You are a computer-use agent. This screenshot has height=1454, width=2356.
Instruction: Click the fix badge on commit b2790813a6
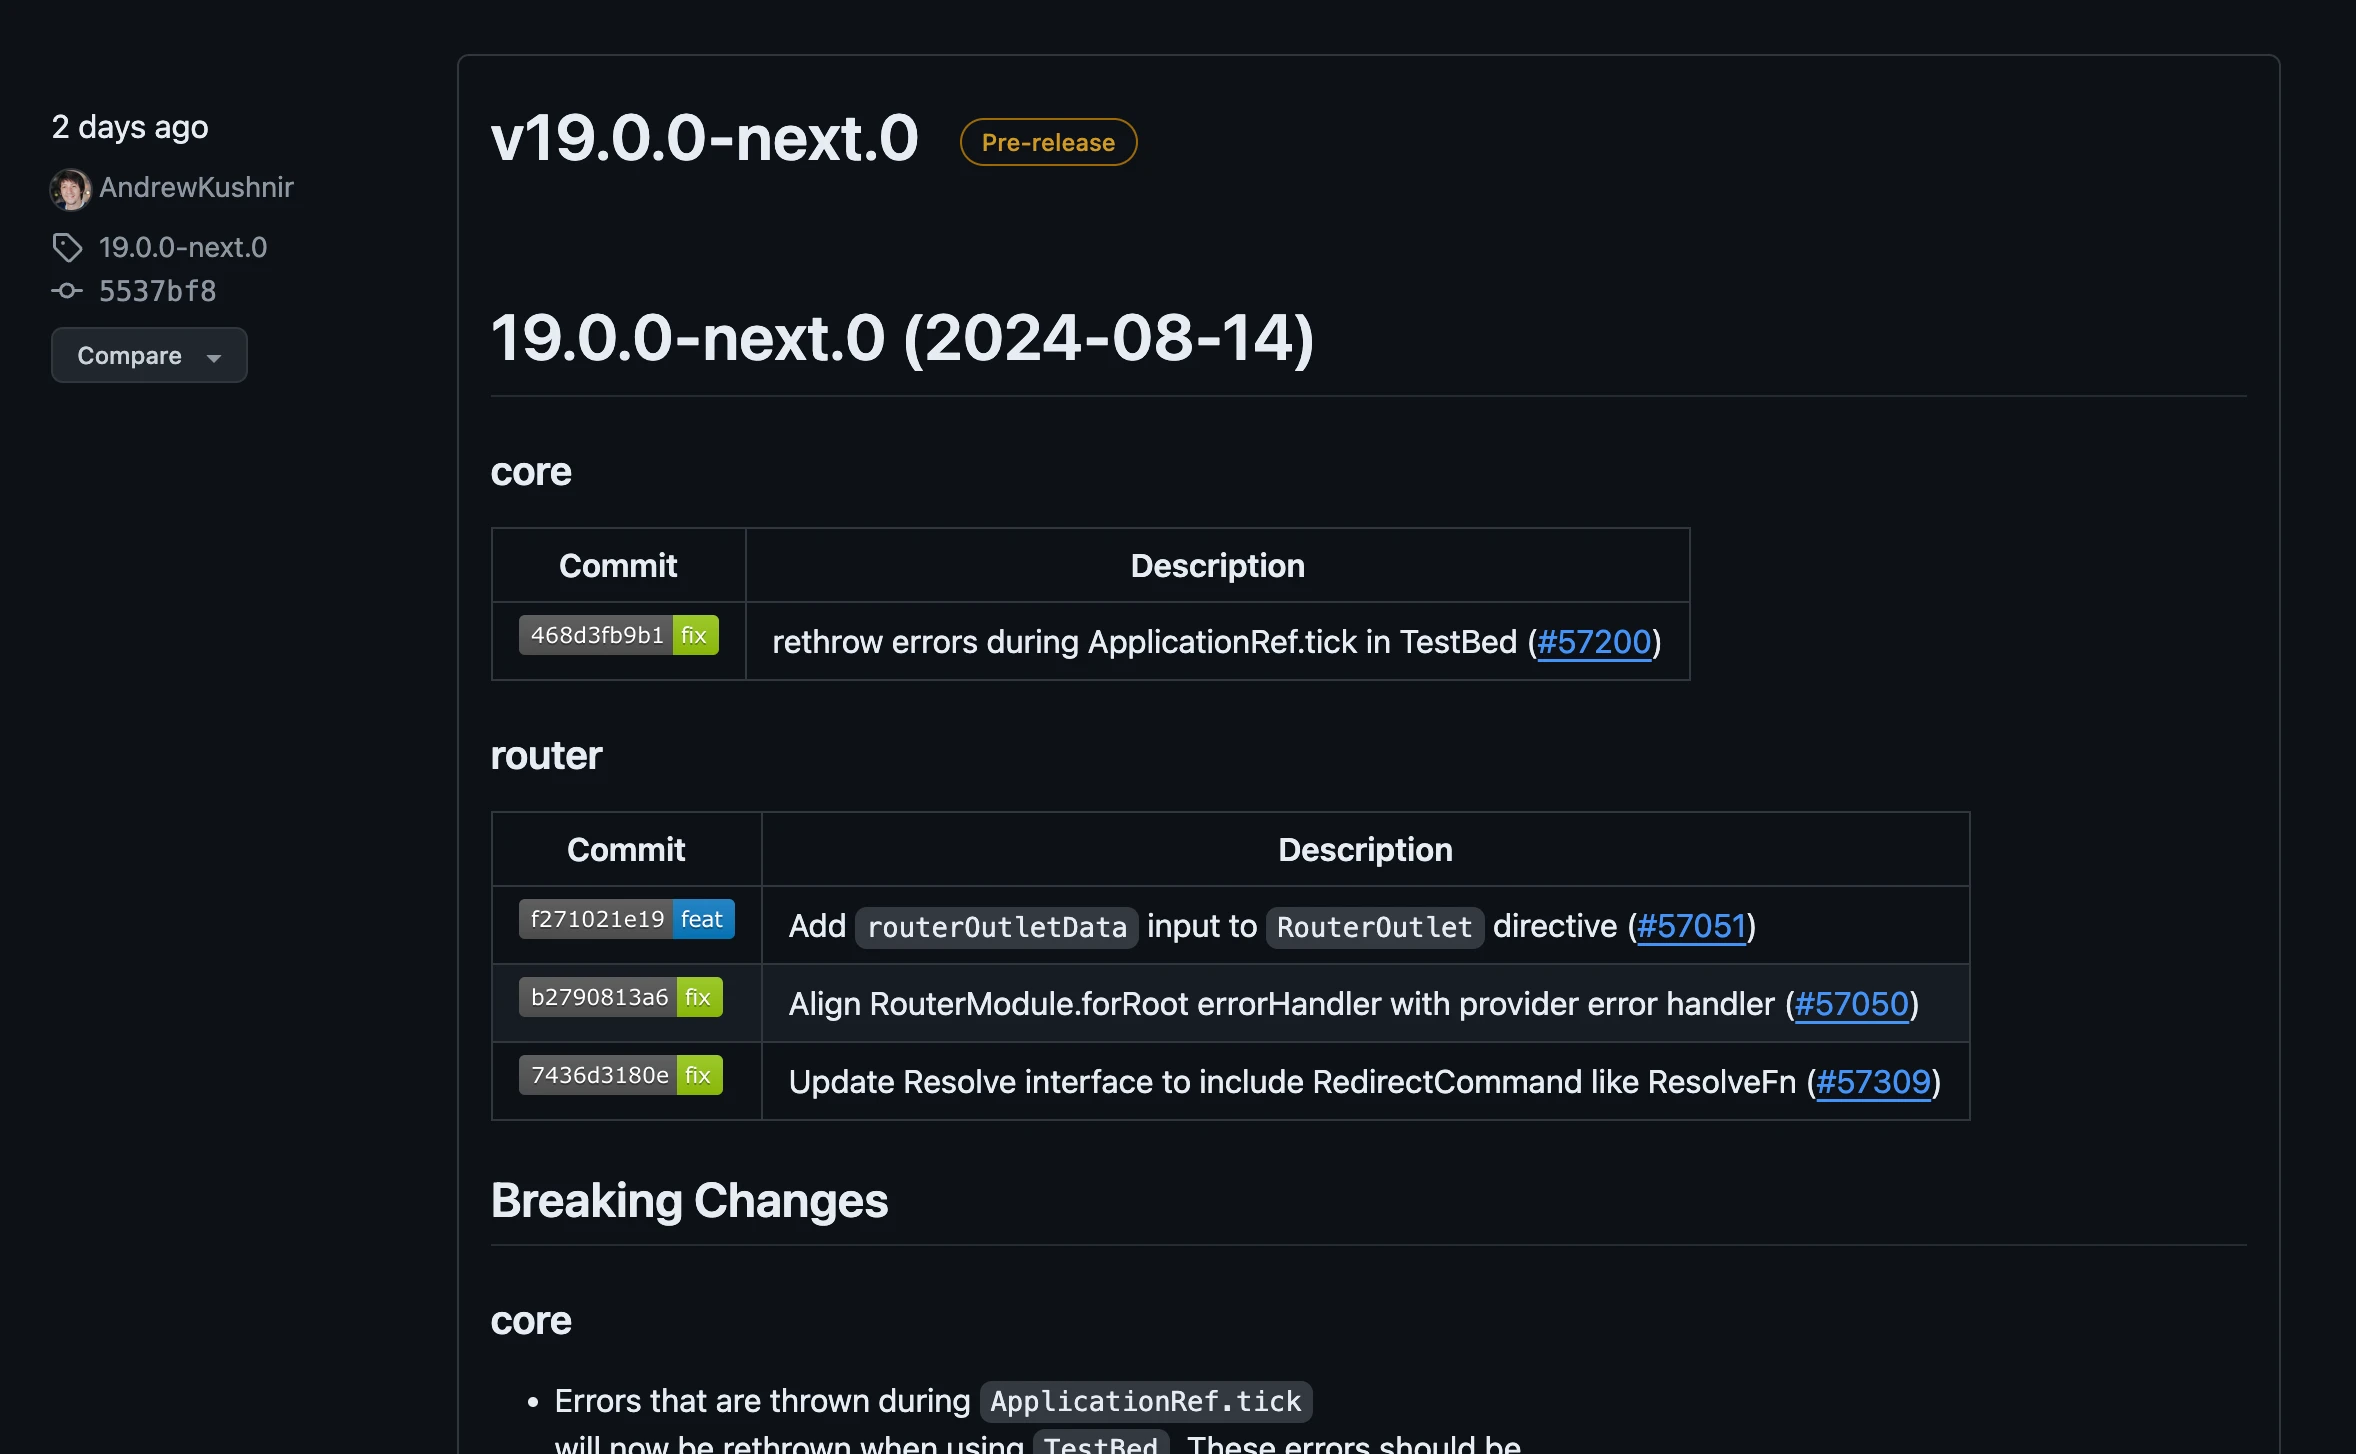pyautogui.click(x=698, y=996)
